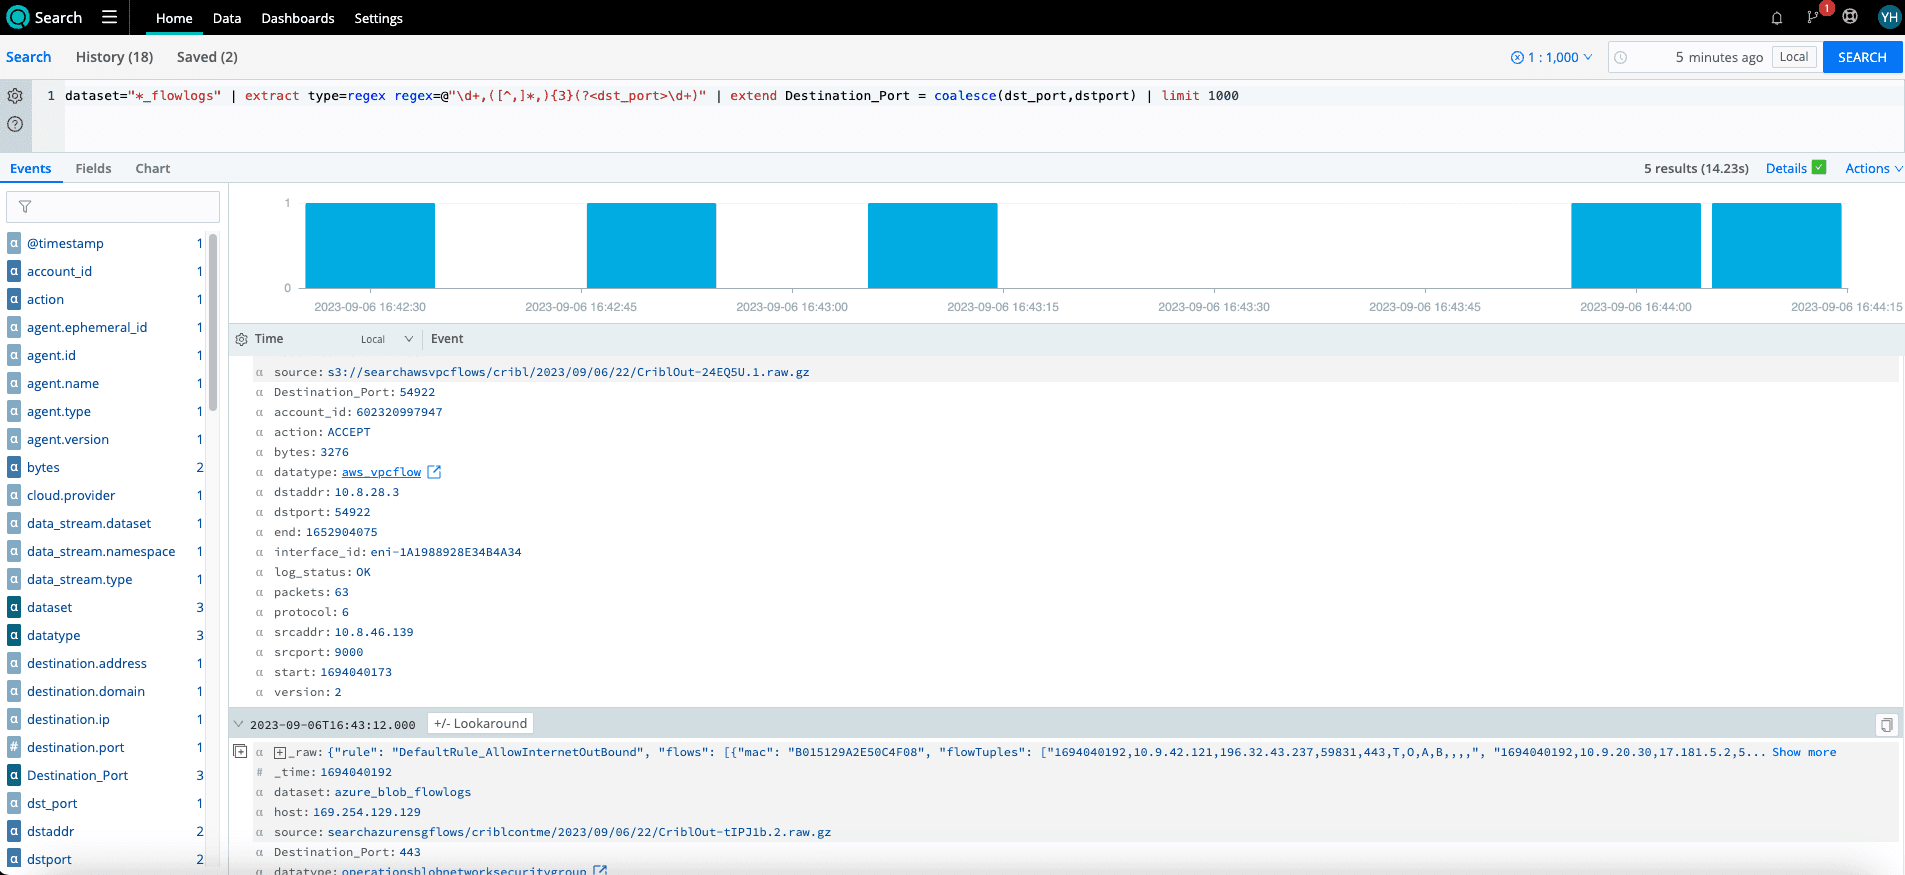
Task: Open the Actions dropdown
Action: coord(1873,168)
